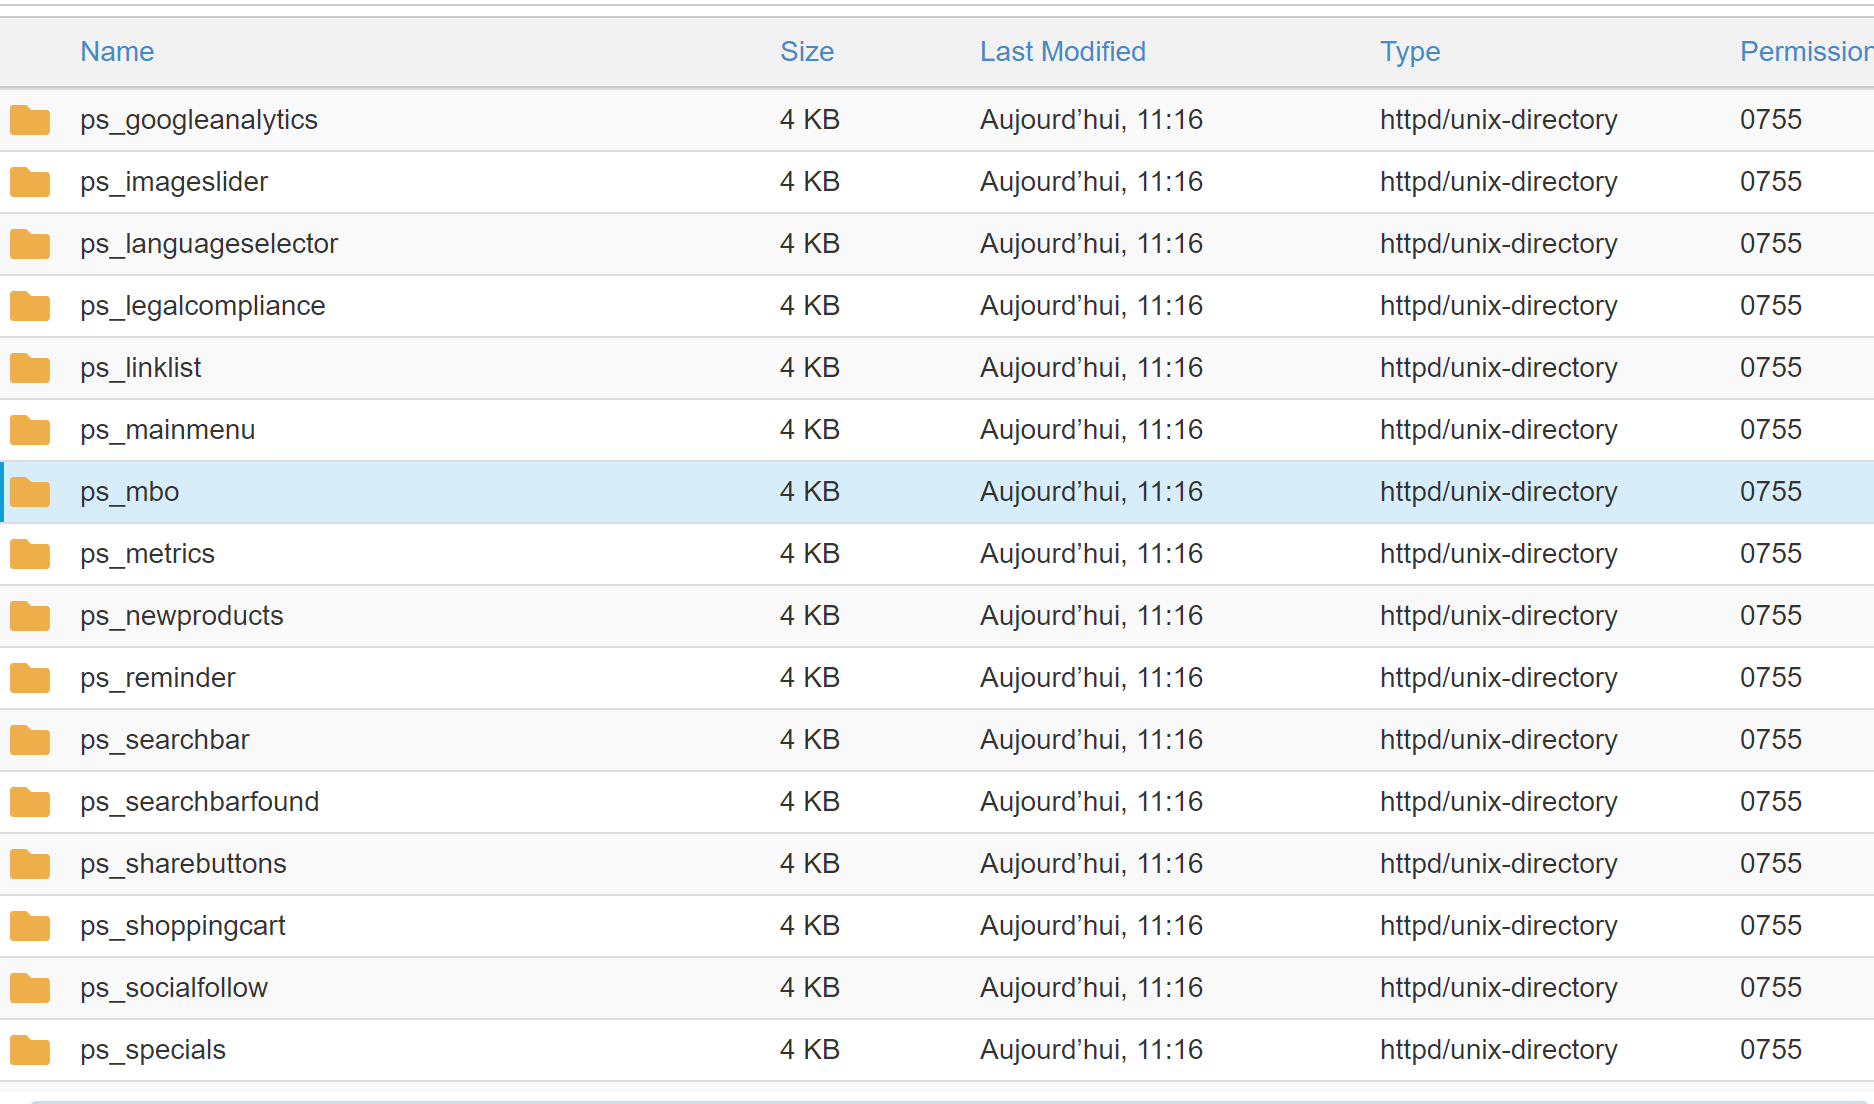Select the ps_shoppingcart folder name
Screen dimensions: 1874x1104
point(183,926)
